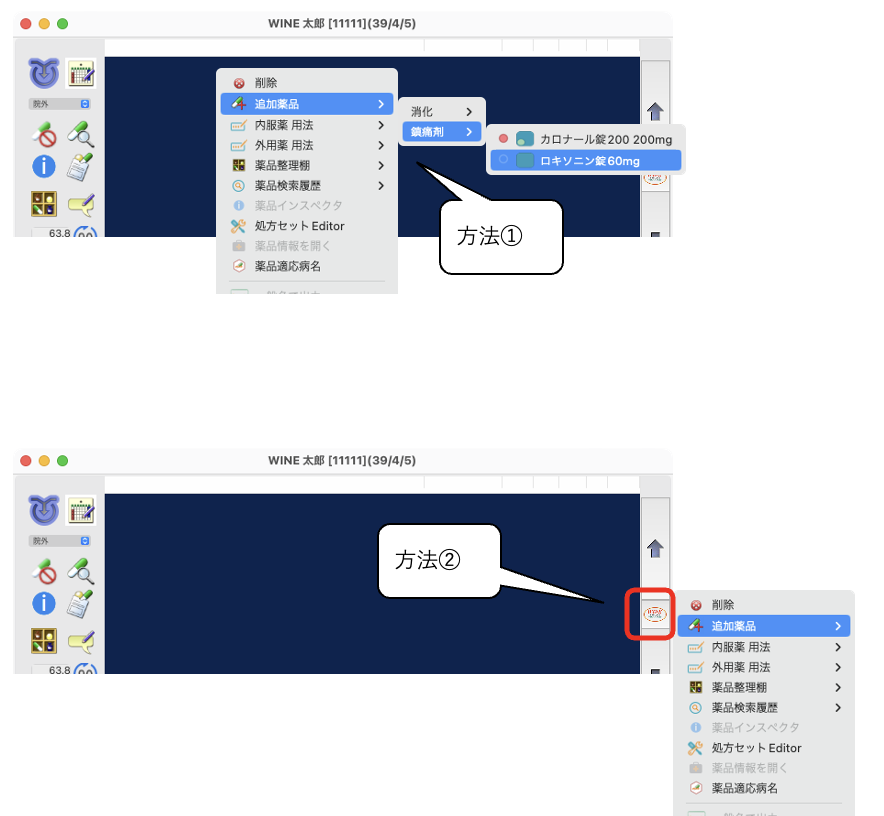Click the comment speech bubble icon
This screenshot has height=816, width=884.
click(82, 204)
